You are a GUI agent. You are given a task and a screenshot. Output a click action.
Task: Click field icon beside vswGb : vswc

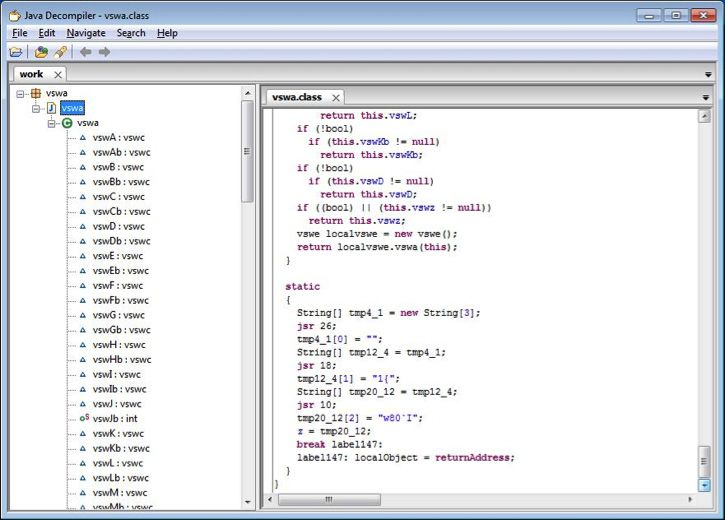coord(83,330)
